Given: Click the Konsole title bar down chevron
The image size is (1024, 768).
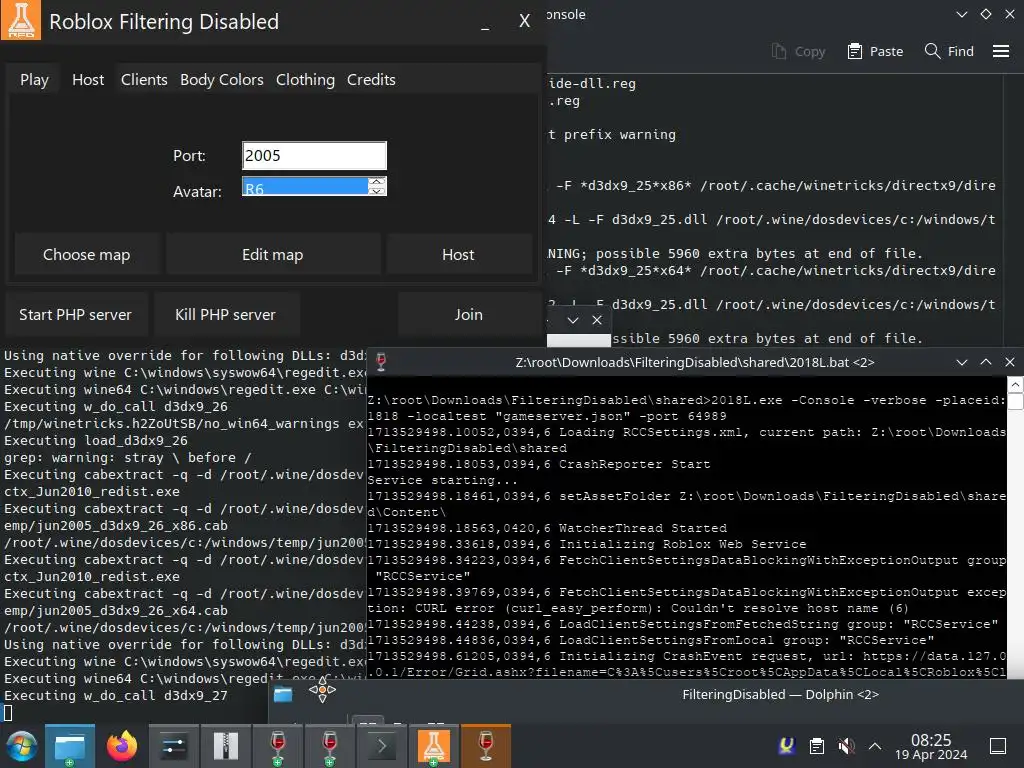Looking at the screenshot, I should point(961,14).
